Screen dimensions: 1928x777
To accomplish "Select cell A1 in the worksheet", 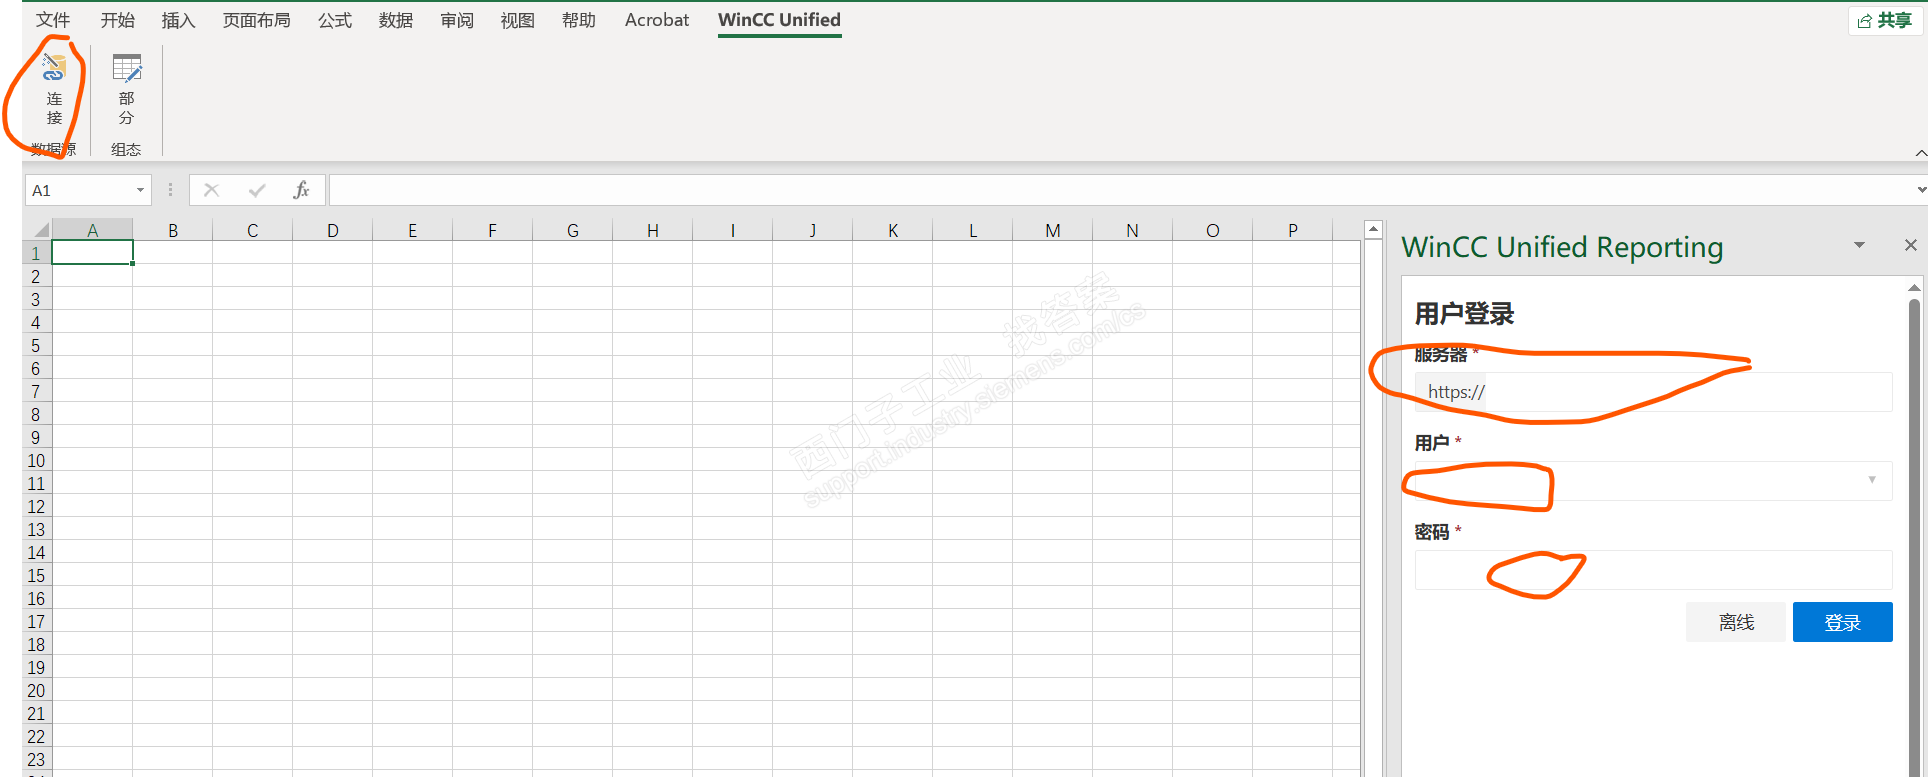I will (92, 253).
